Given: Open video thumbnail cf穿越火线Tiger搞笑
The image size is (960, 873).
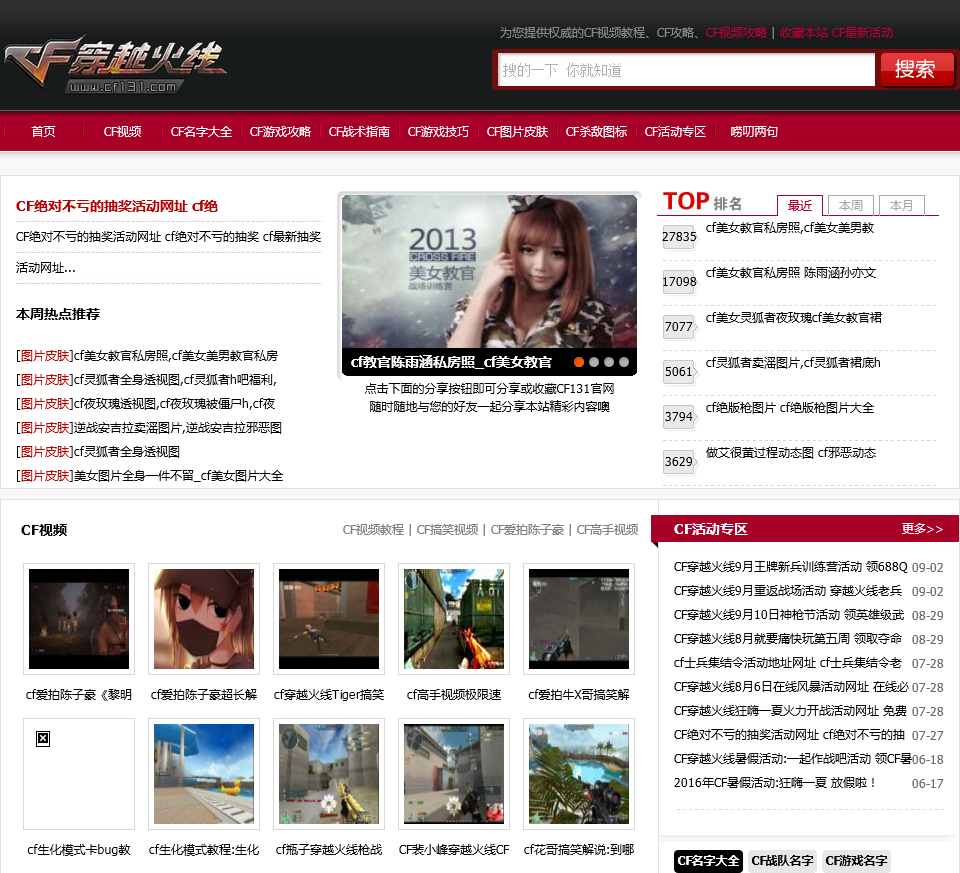Looking at the screenshot, I should [x=329, y=619].
